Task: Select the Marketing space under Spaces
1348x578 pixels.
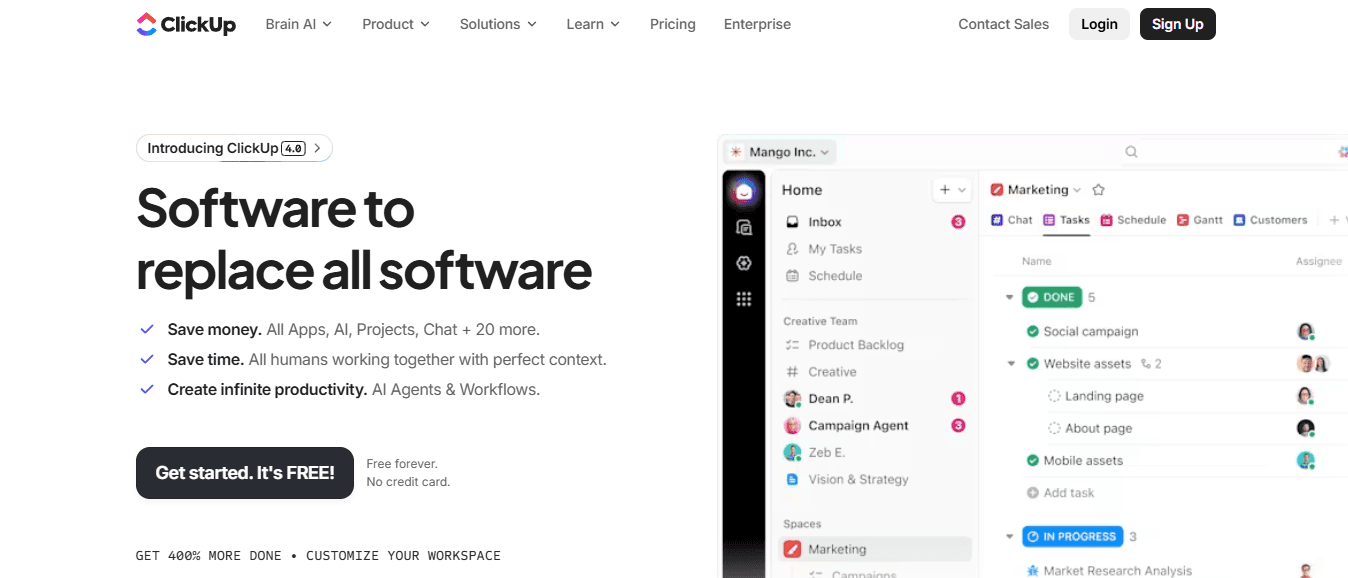Action: (x=874, y=549)
